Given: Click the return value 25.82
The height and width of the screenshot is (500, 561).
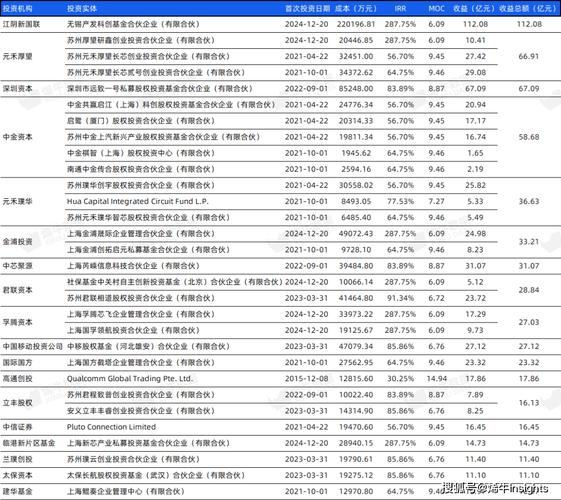Looking at the screenshot, I should tap(475, 185).
